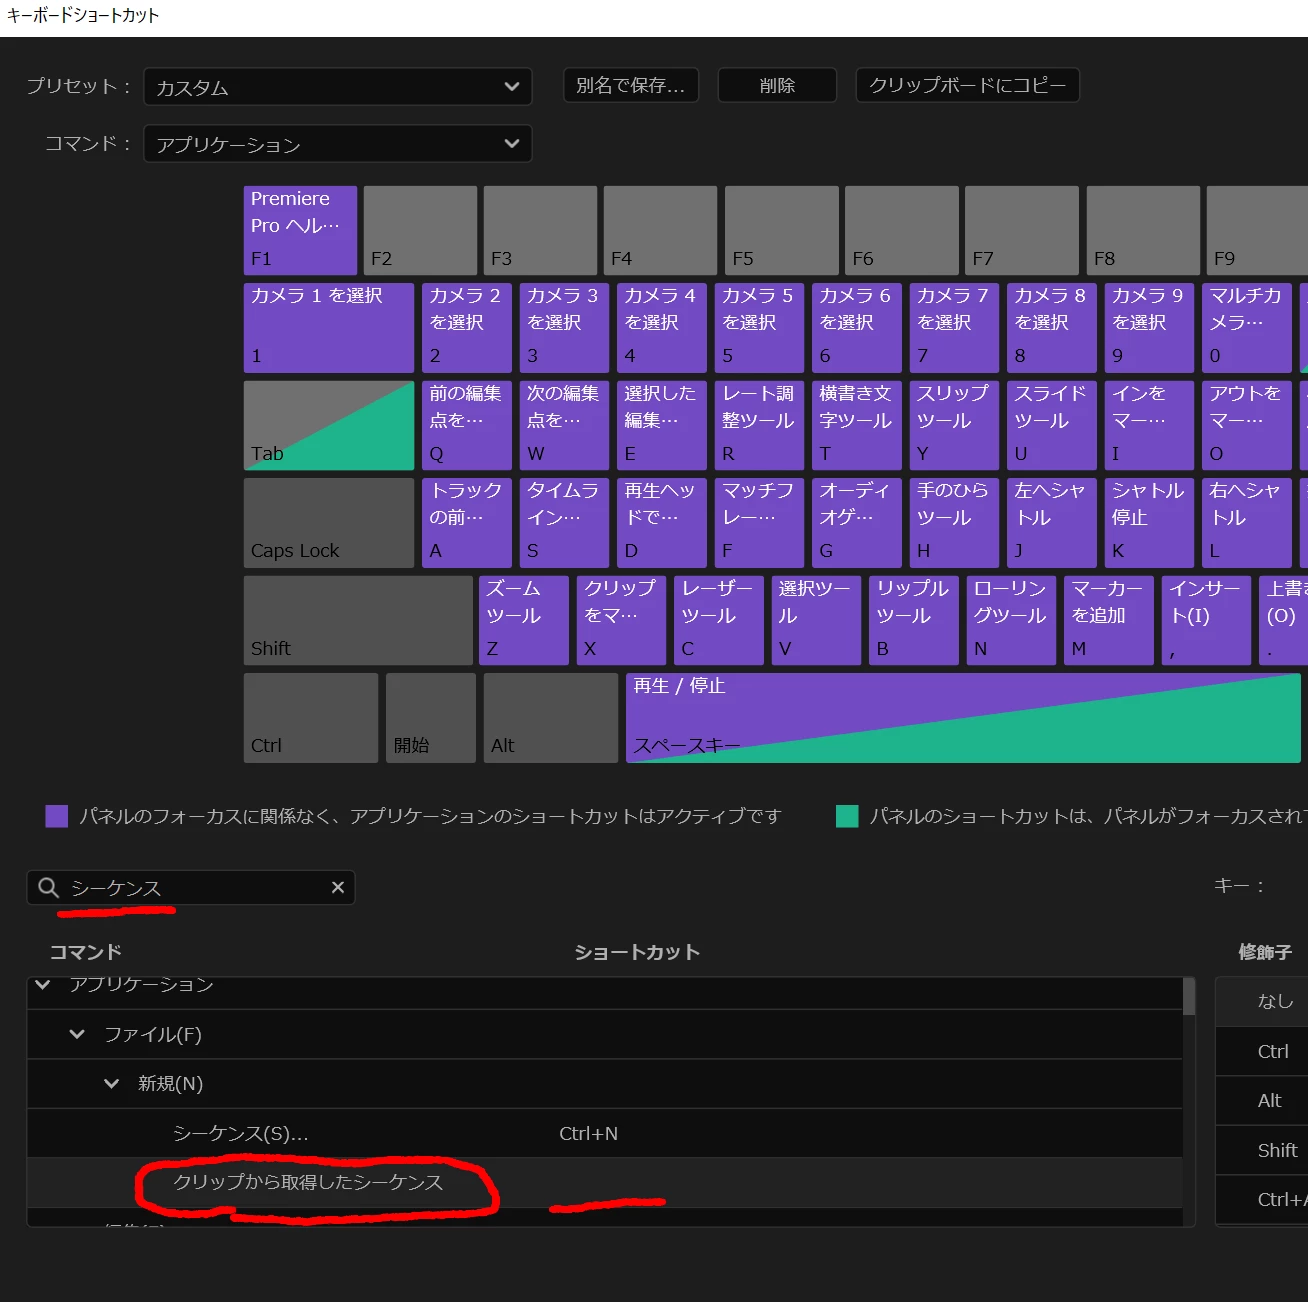Collapse the 新規(N) tree group
The image size is (1308, 1302).
(x=111, y=1083)
